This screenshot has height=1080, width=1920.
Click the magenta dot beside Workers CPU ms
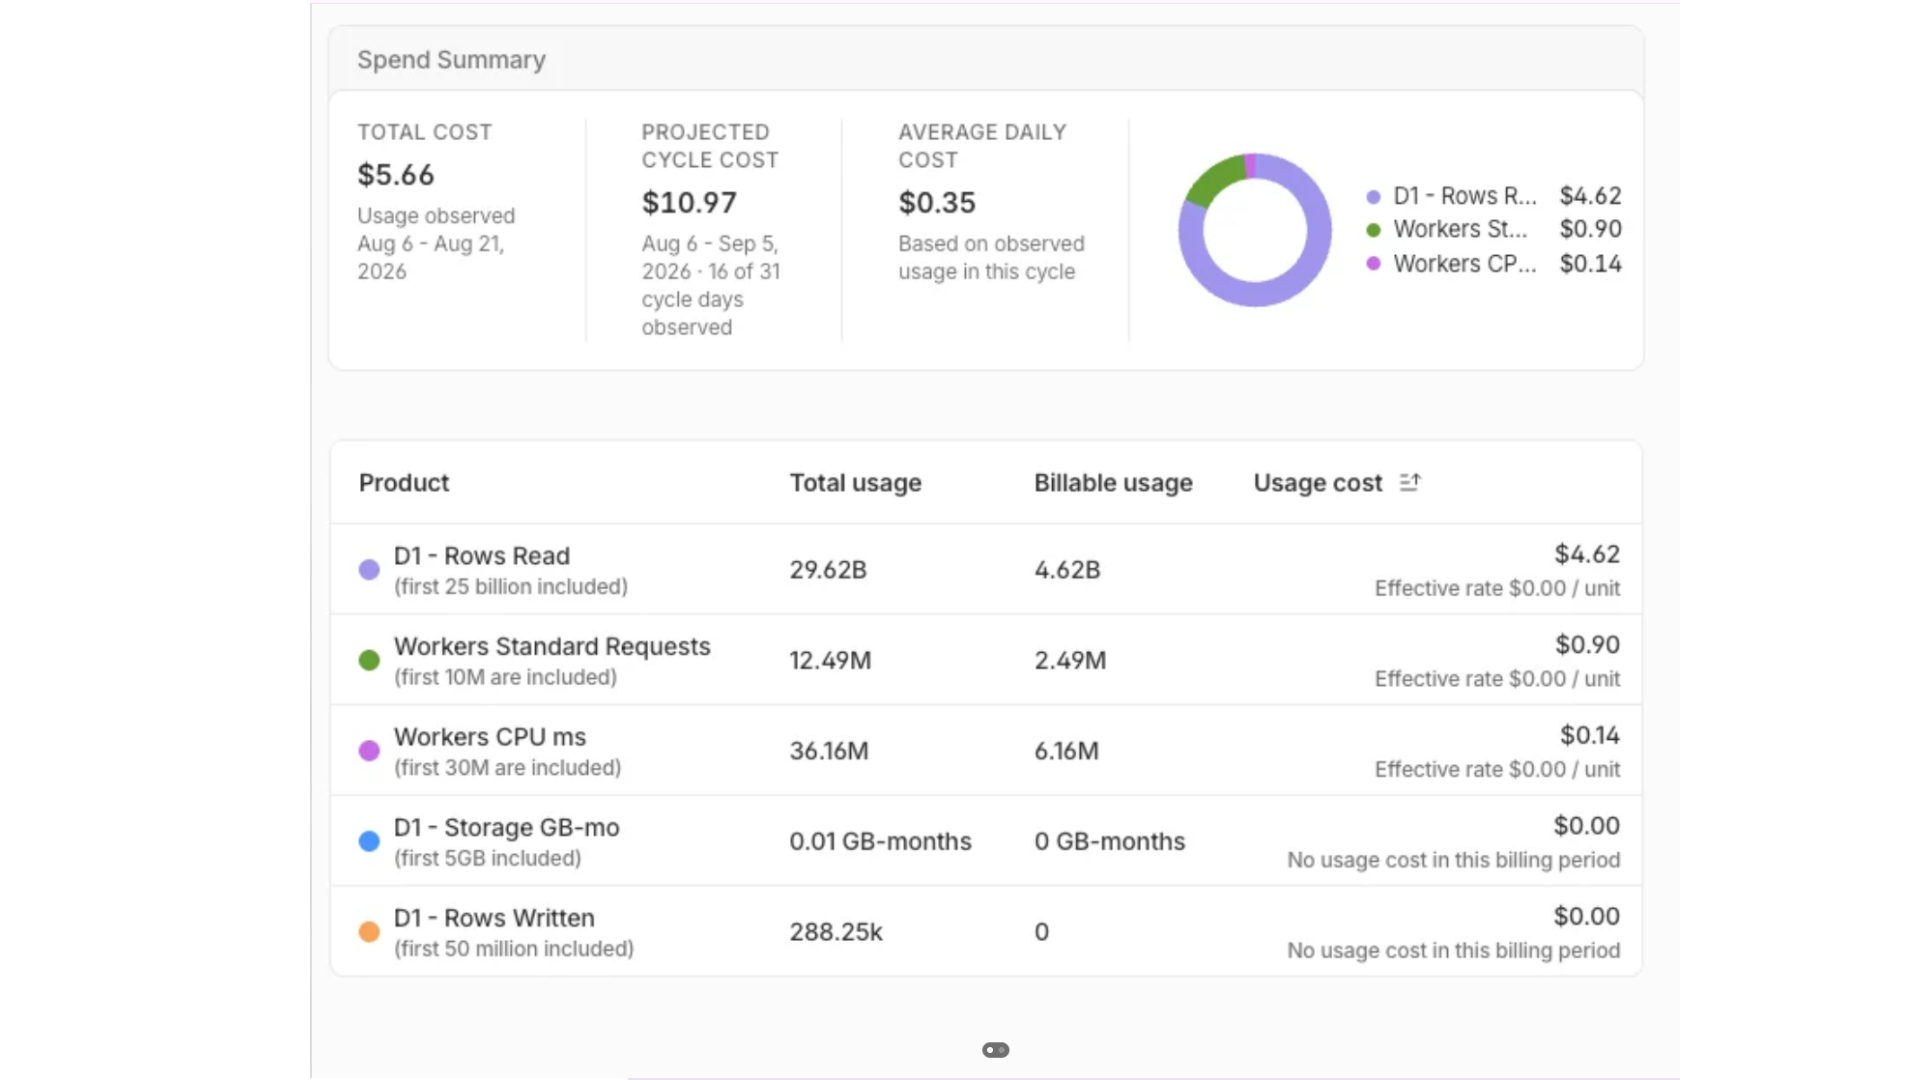369,751
